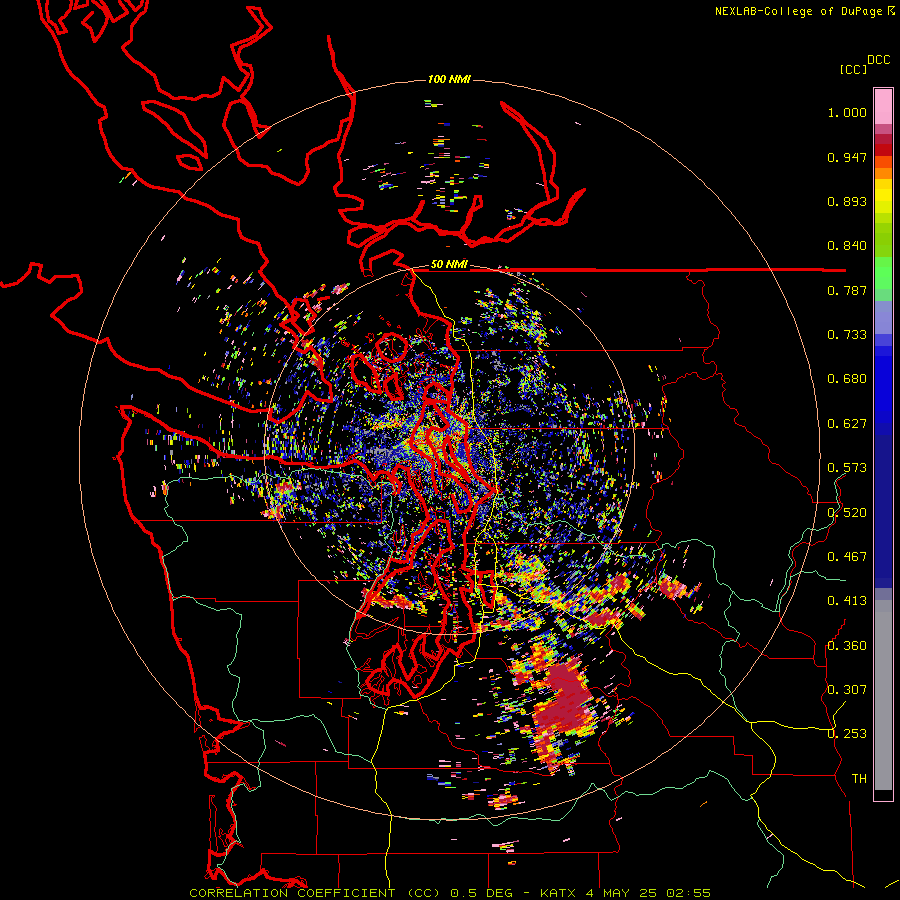Click the 0.733 scale value
This screenshot has height=900, width=900.
click(x=847, y=335)
